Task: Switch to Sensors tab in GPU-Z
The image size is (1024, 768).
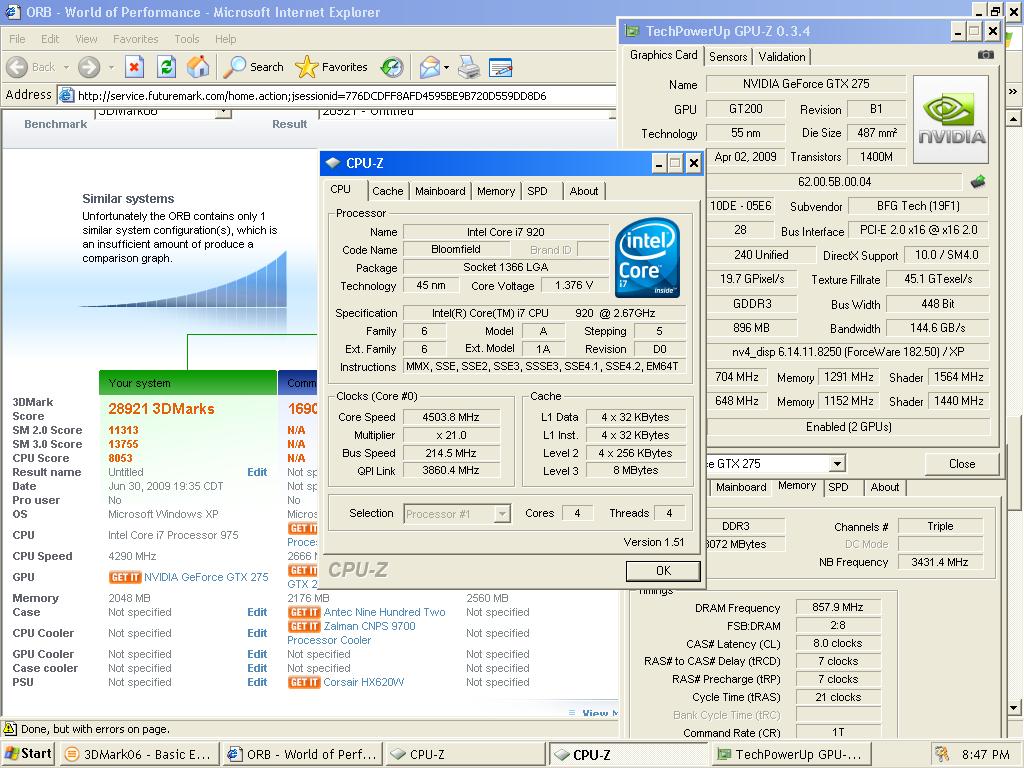Action: point(728,57)
